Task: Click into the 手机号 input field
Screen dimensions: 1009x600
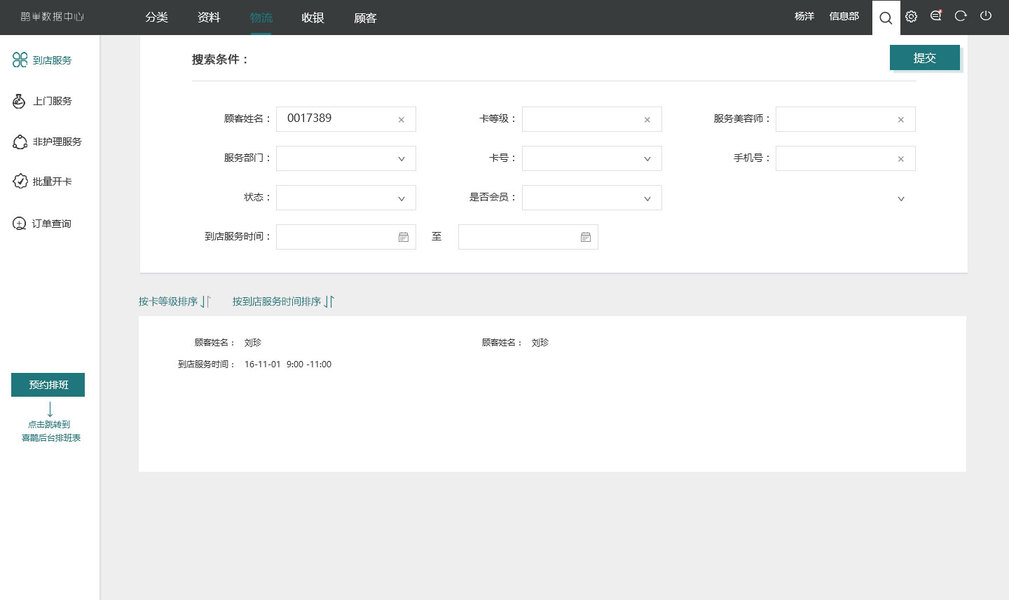Action: click(845, 158)
